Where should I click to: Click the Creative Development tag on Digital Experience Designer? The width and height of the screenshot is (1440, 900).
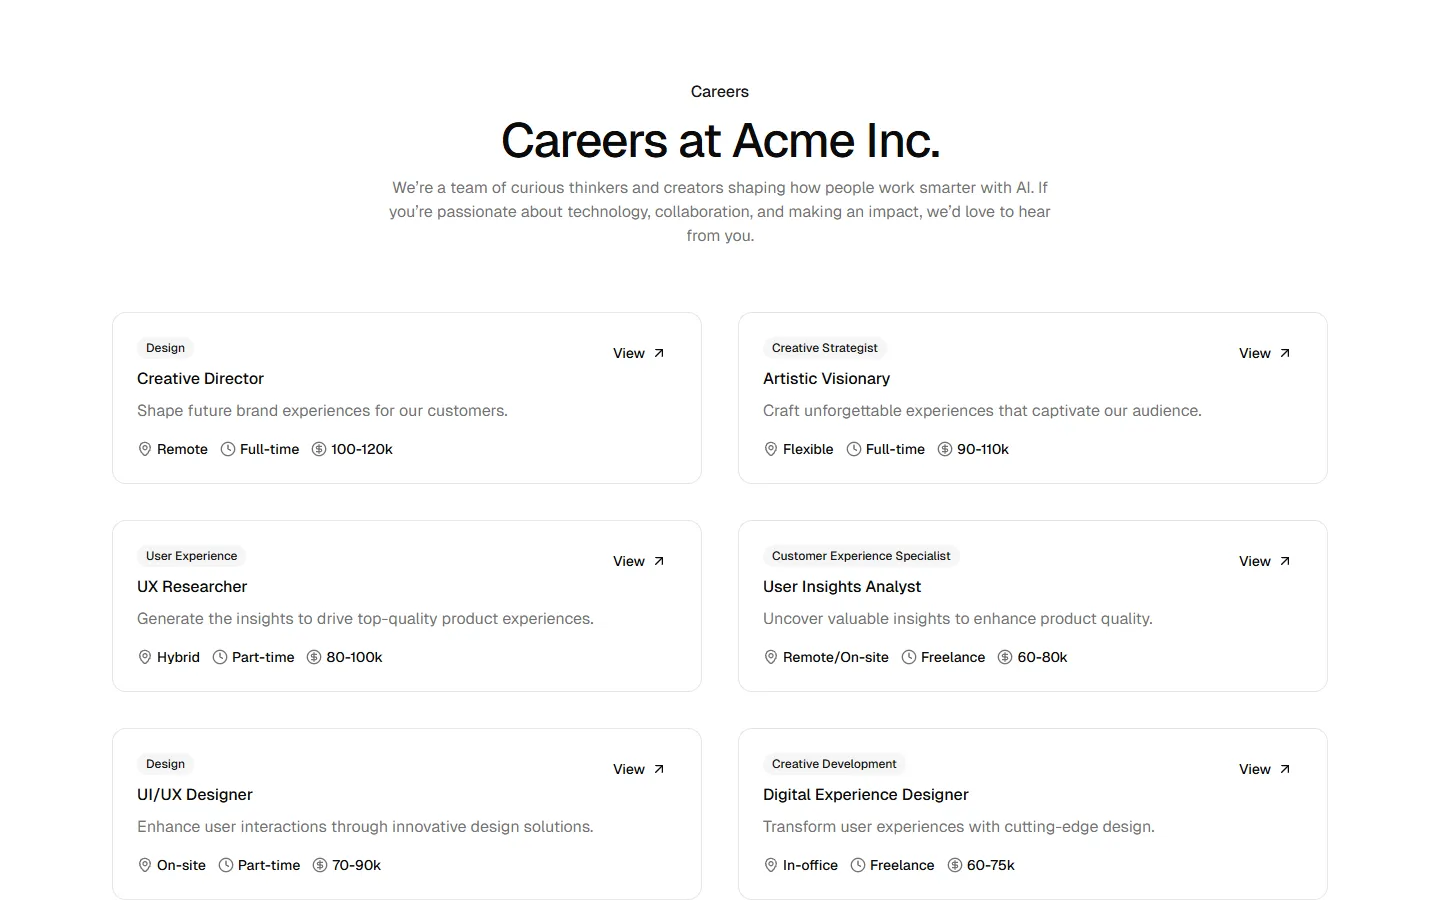click(834, 763)
